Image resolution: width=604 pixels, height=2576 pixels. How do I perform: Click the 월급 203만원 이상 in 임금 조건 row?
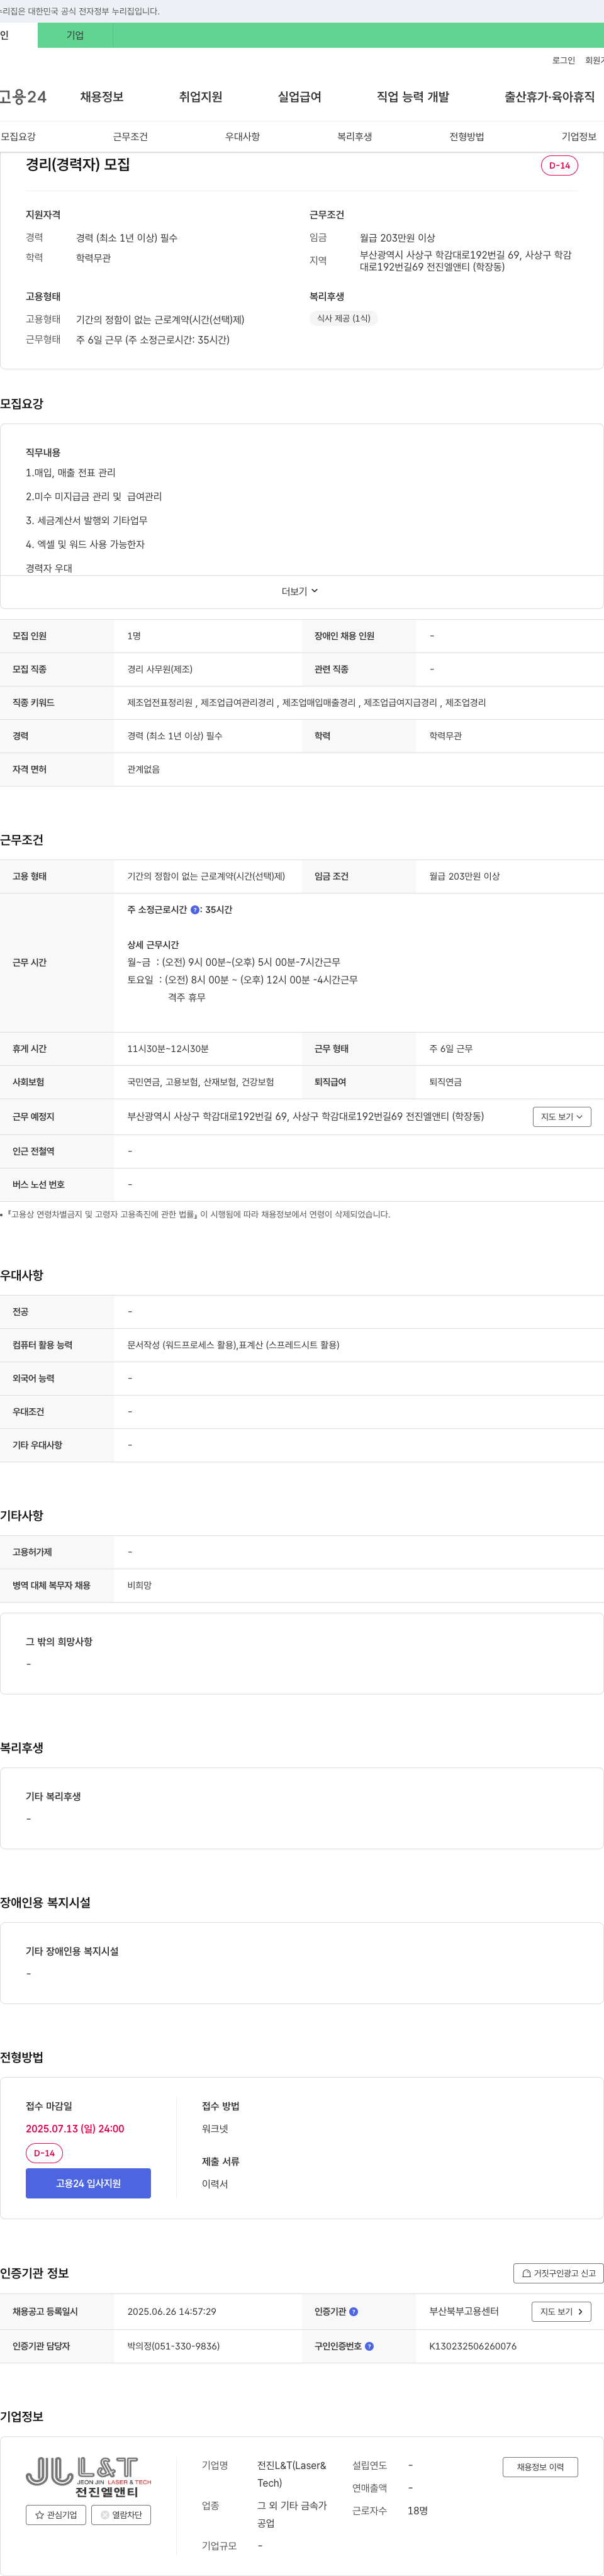tap(464, 876)
